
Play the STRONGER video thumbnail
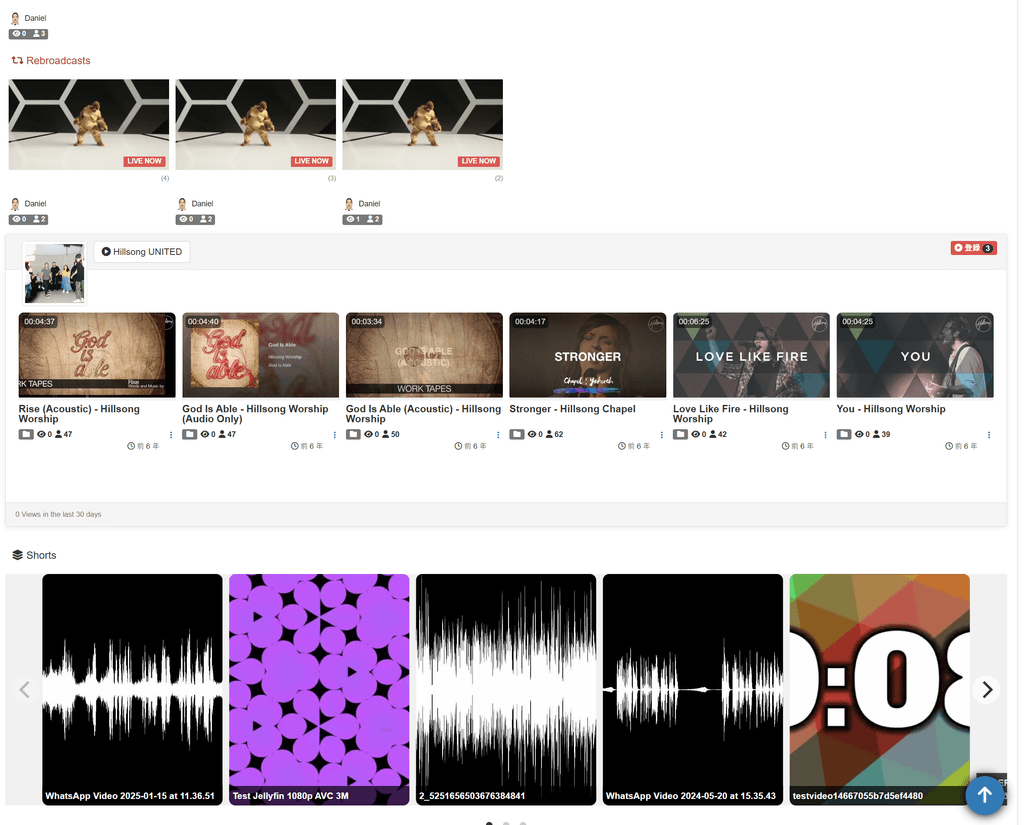pos(588,355)
